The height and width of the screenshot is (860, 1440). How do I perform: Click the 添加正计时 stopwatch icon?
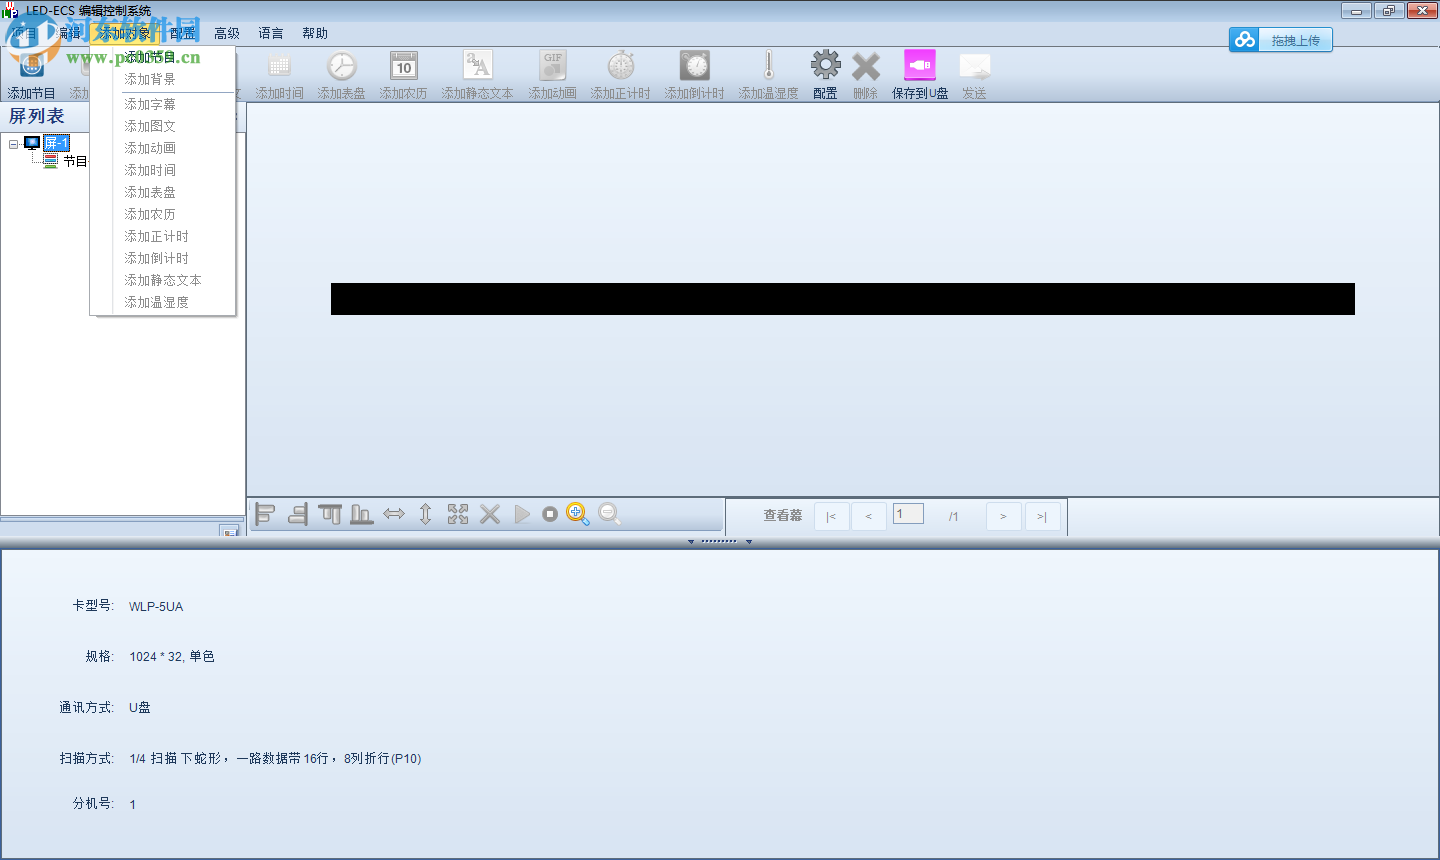(621, 67)
